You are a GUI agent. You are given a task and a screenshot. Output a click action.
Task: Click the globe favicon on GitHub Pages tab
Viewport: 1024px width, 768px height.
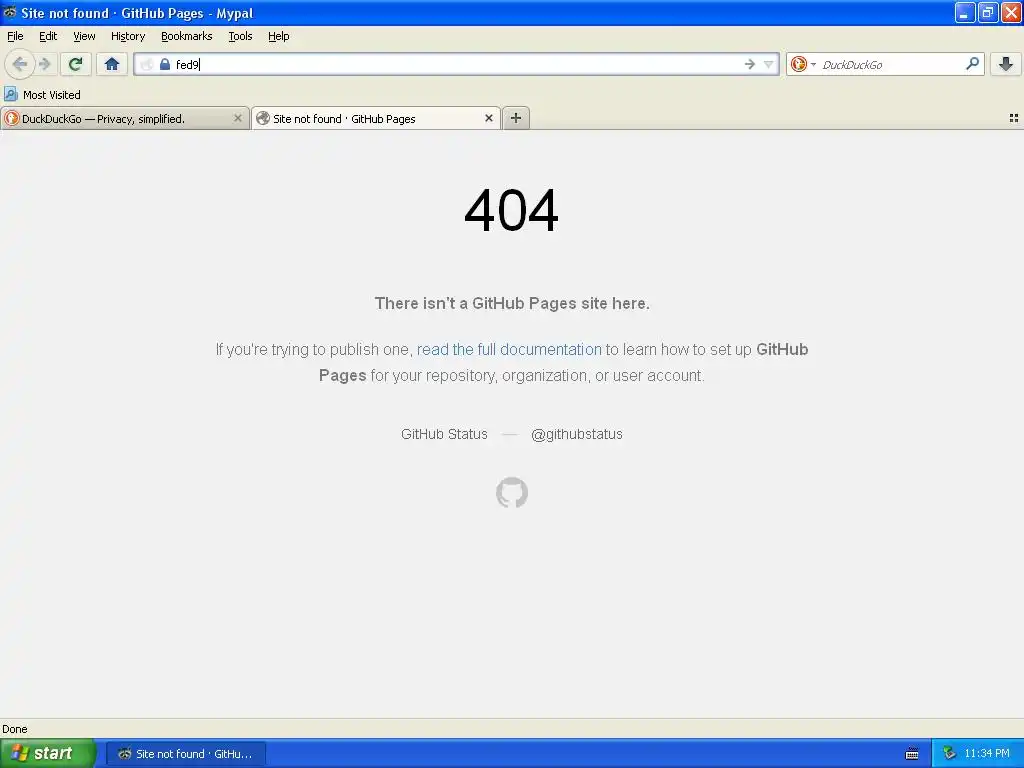[263, 118]
